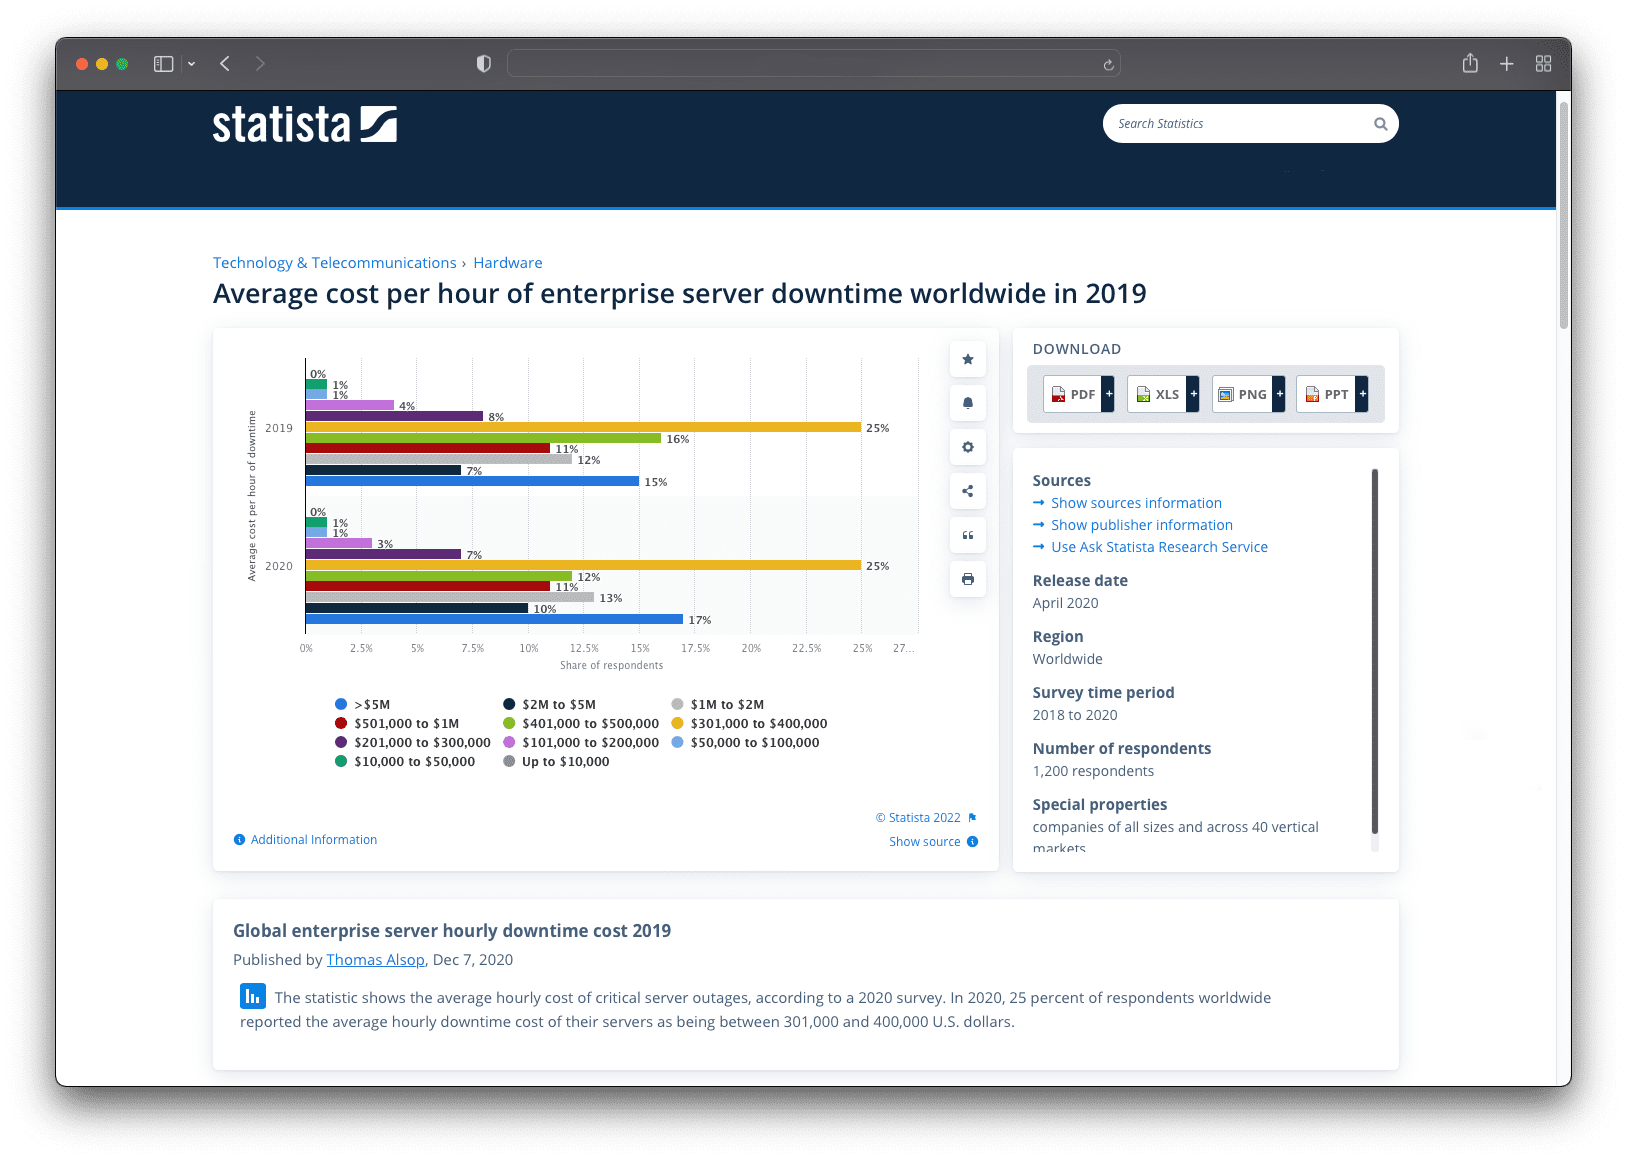Click Show sources information link
Screen dimensions: 1627x1160
pyautogui.click(x=1135, y=503)
